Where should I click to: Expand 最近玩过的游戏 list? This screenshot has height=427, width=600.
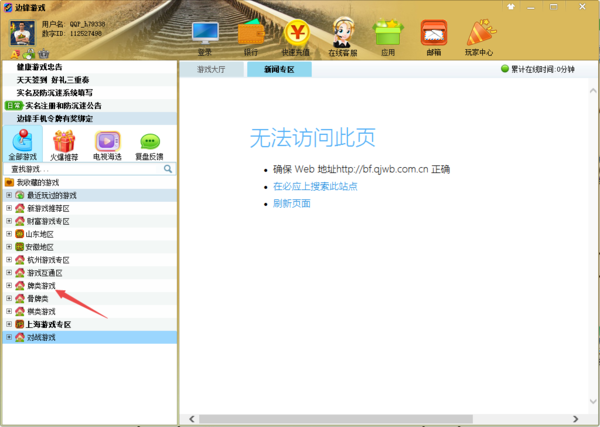coord(9,195)
